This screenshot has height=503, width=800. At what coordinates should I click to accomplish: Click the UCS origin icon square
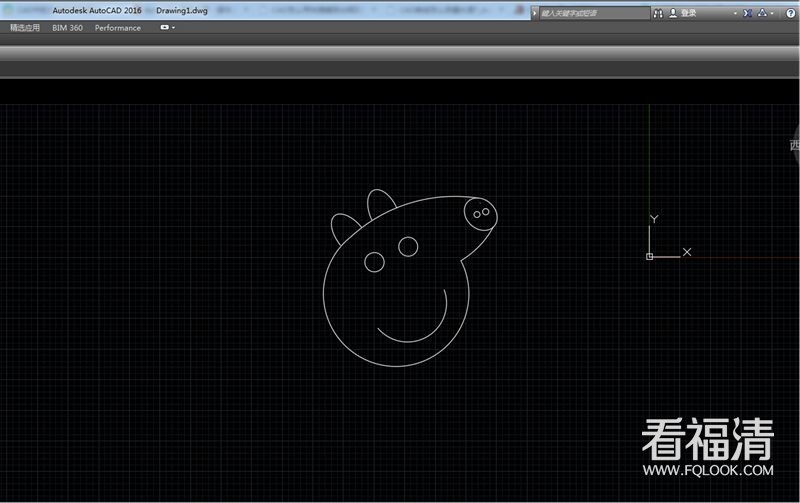coord(649,257)
